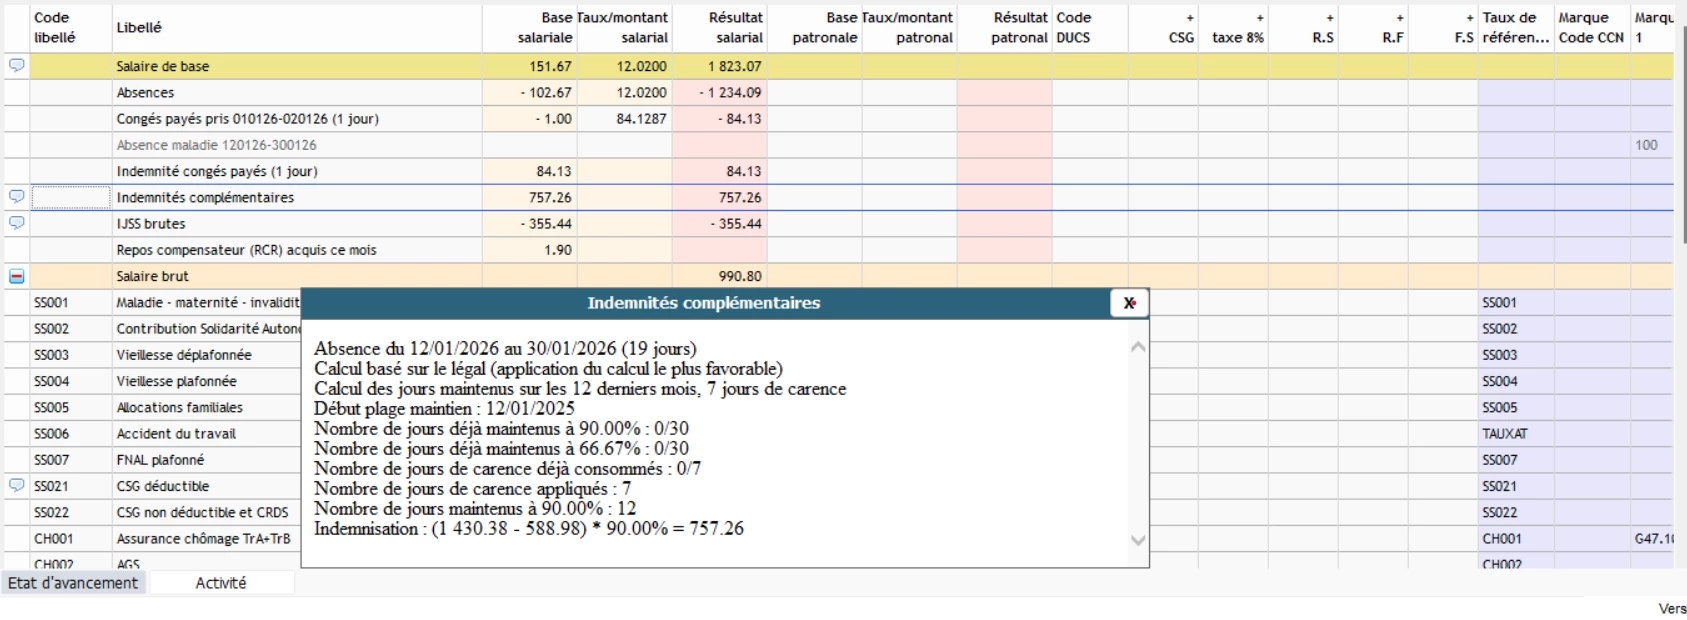Click the Base salariale column header
Screen dimensions: 1687x620
pyautogui.click(x=529, y=28)
